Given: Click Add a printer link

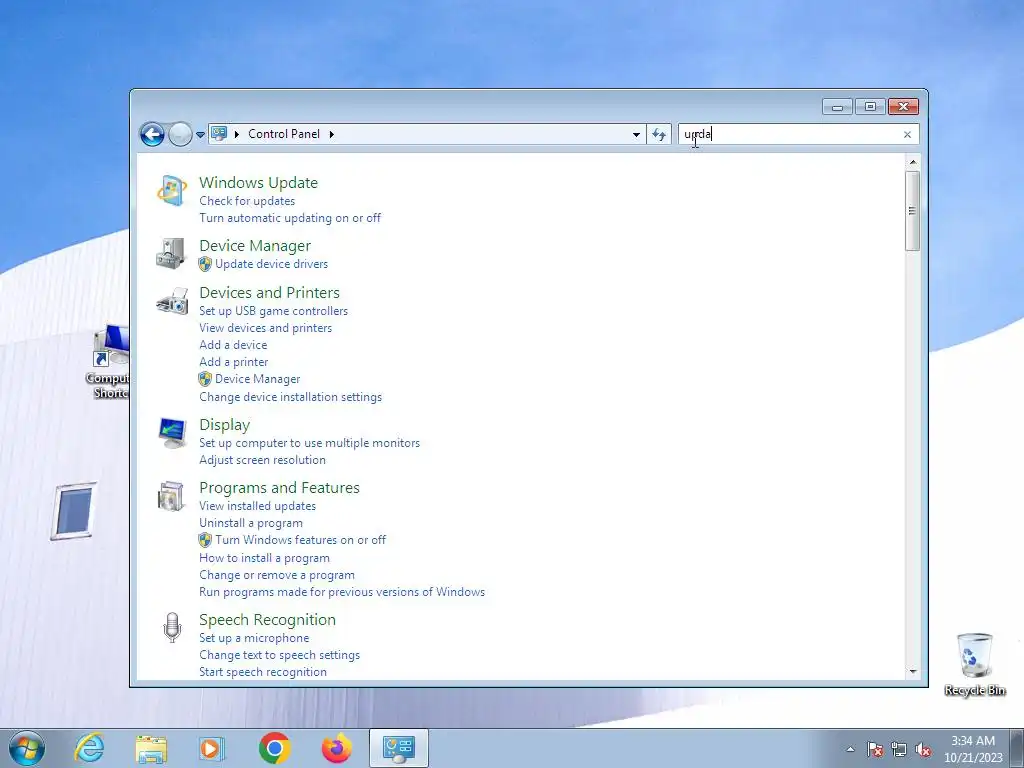Looking at the screenshot, I should [x=234, y=362].
